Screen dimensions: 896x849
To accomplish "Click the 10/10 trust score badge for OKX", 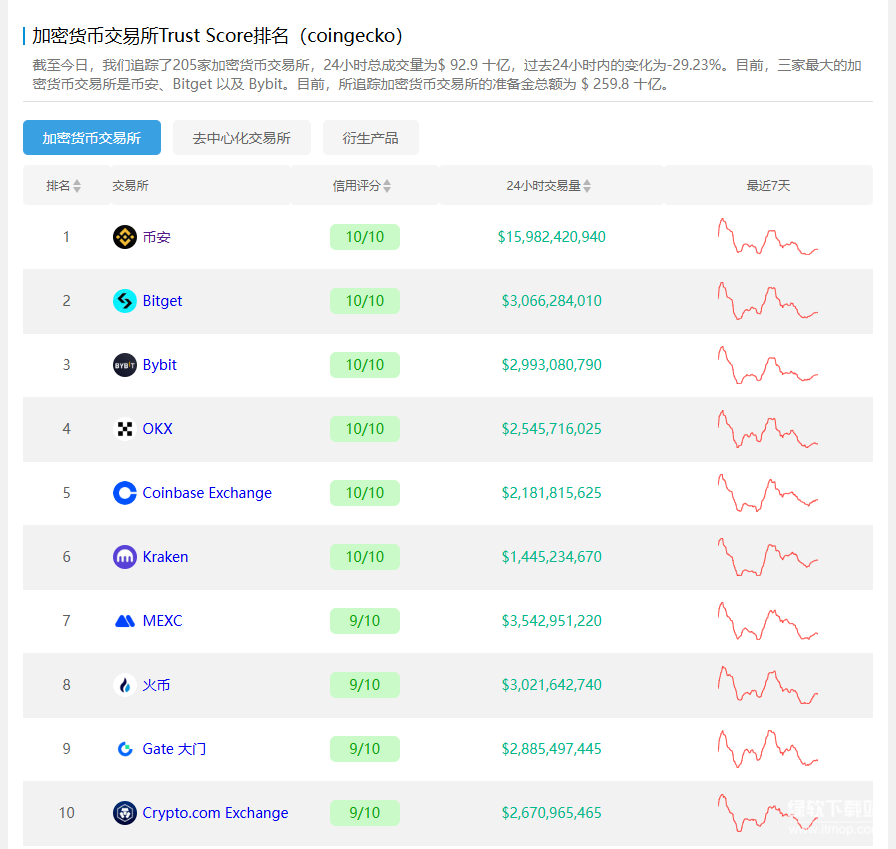I will coord(365,429).
